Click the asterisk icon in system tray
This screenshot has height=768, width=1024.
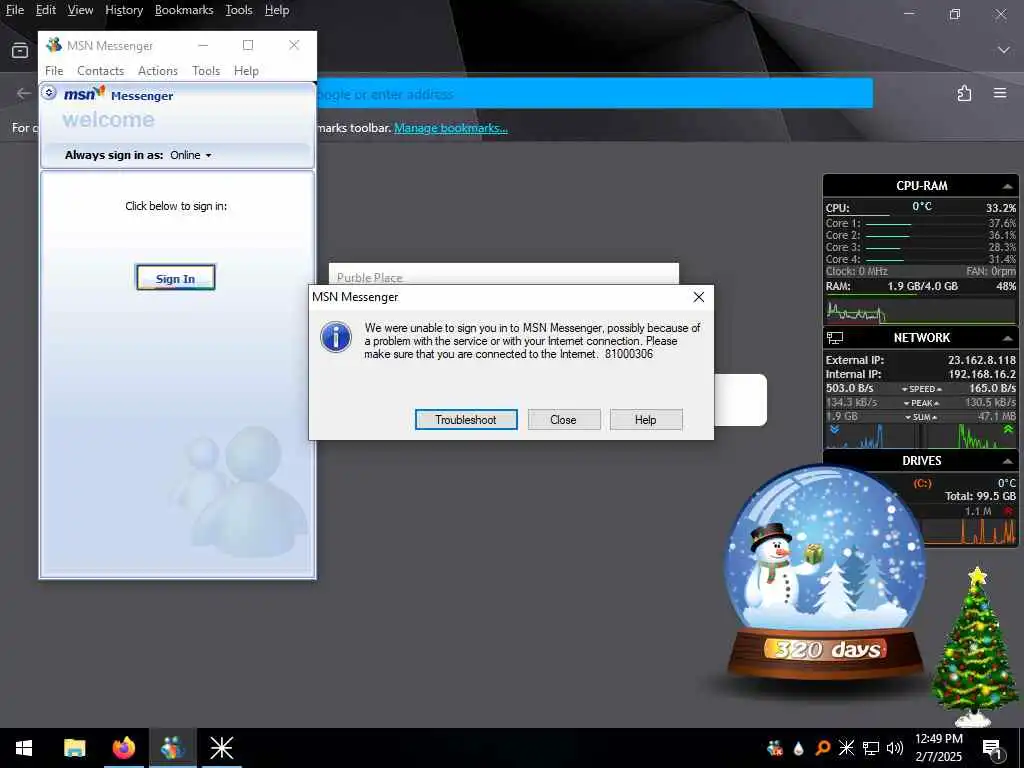pos(846,748)
